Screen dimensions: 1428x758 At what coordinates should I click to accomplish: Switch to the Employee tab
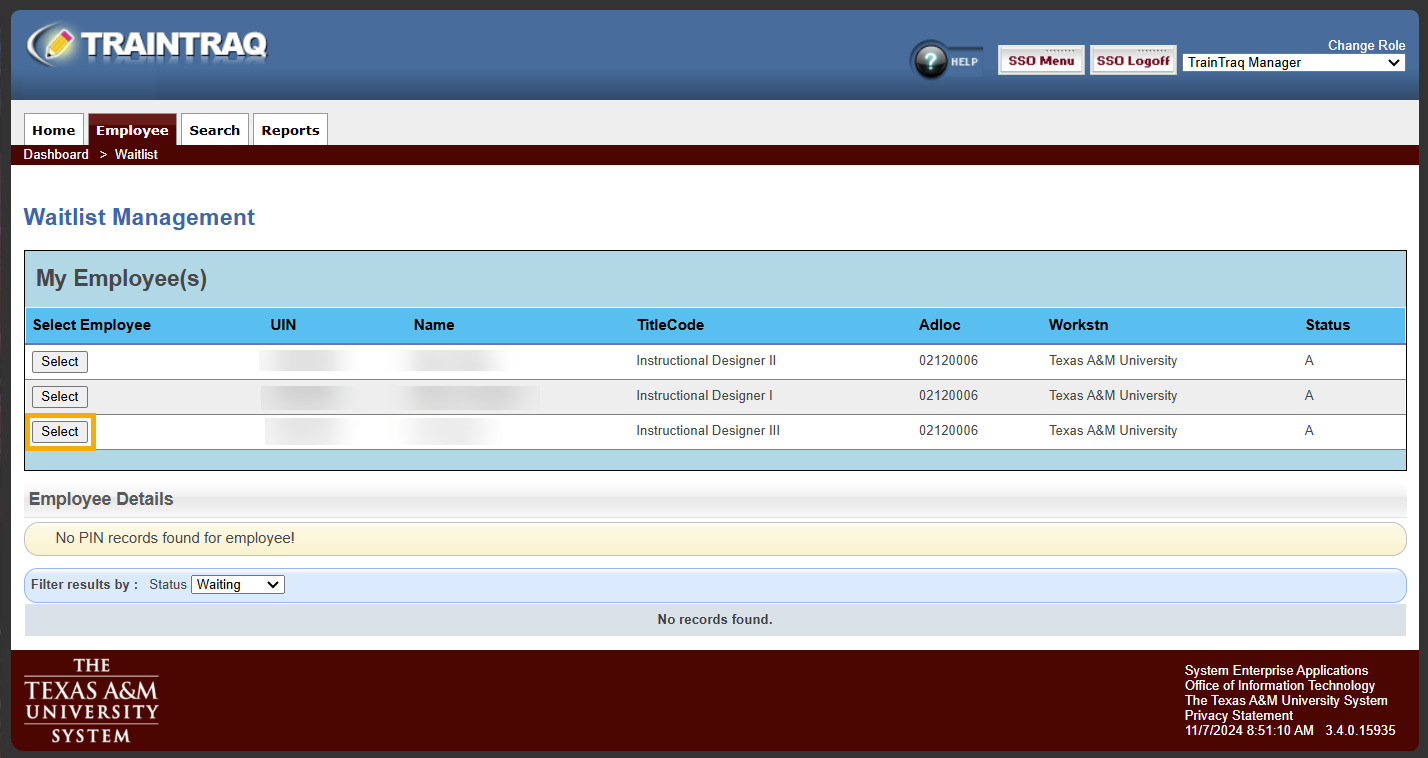[132, 130]
